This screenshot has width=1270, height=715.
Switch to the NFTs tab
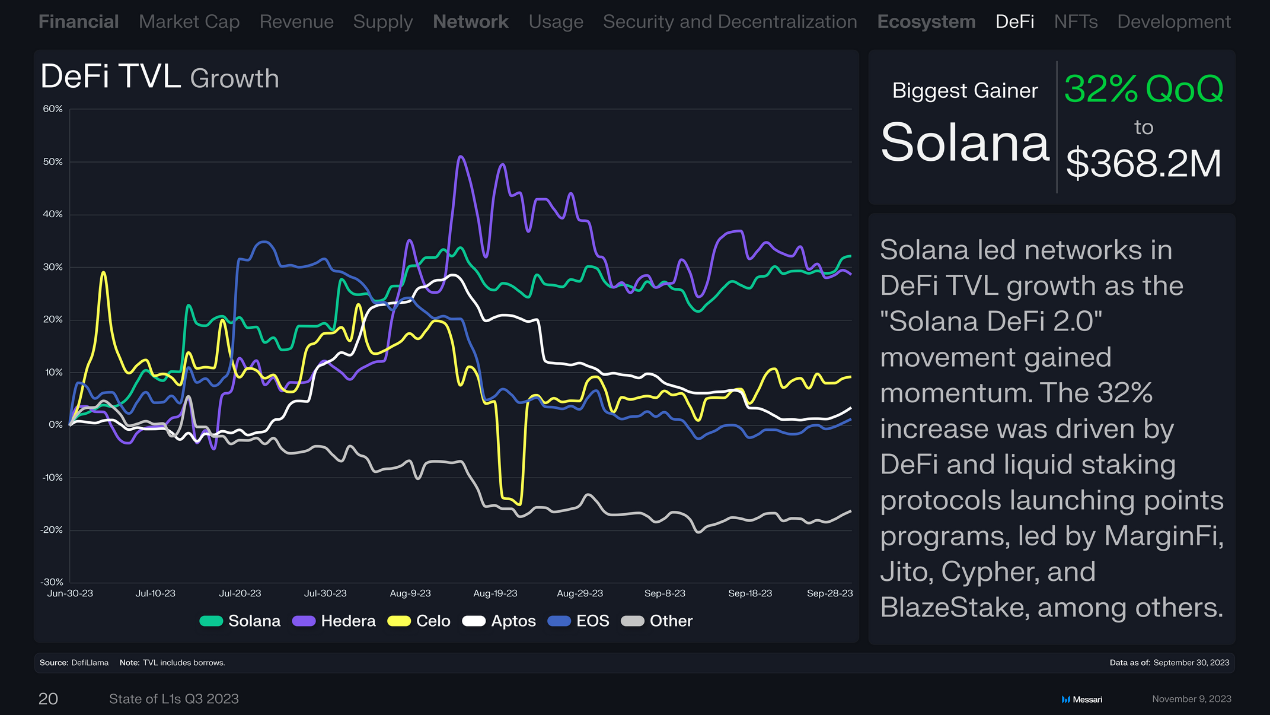[1075, 21]
